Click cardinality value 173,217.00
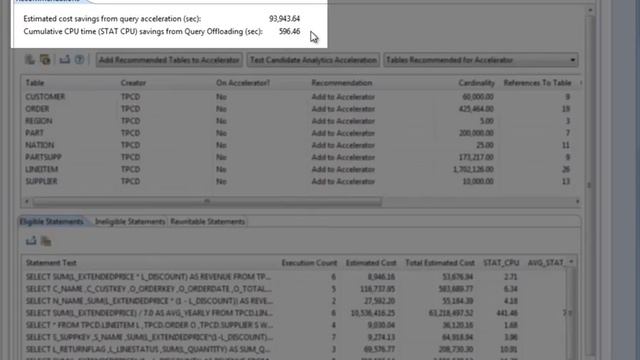The height and width of the screenshot is (360, 640). coord(476,157)
